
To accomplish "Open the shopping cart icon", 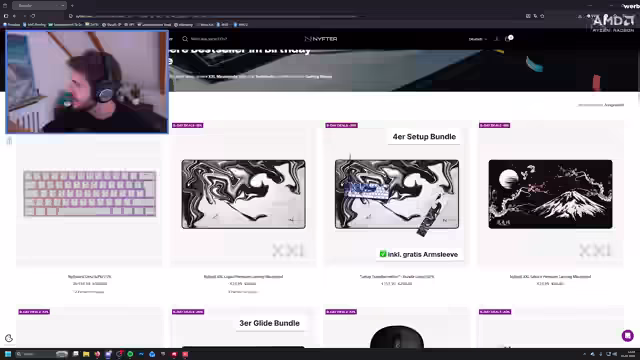I will coord(508,39).
